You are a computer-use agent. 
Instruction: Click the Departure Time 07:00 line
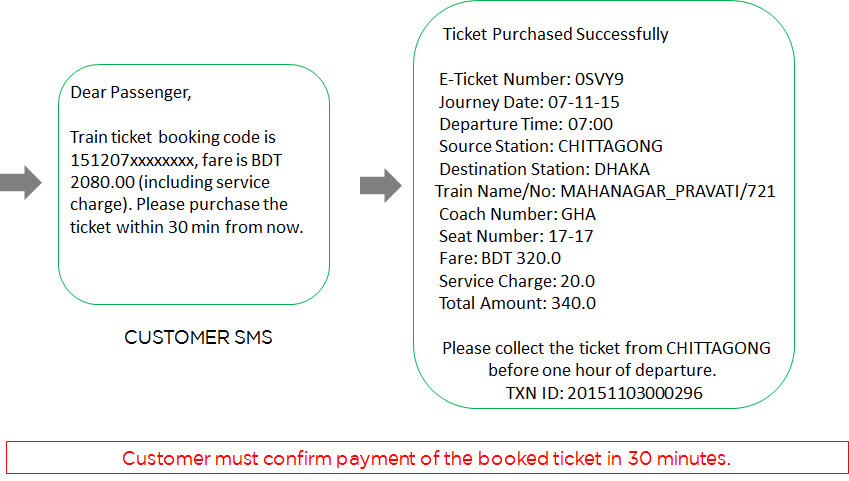pos(526,125)
